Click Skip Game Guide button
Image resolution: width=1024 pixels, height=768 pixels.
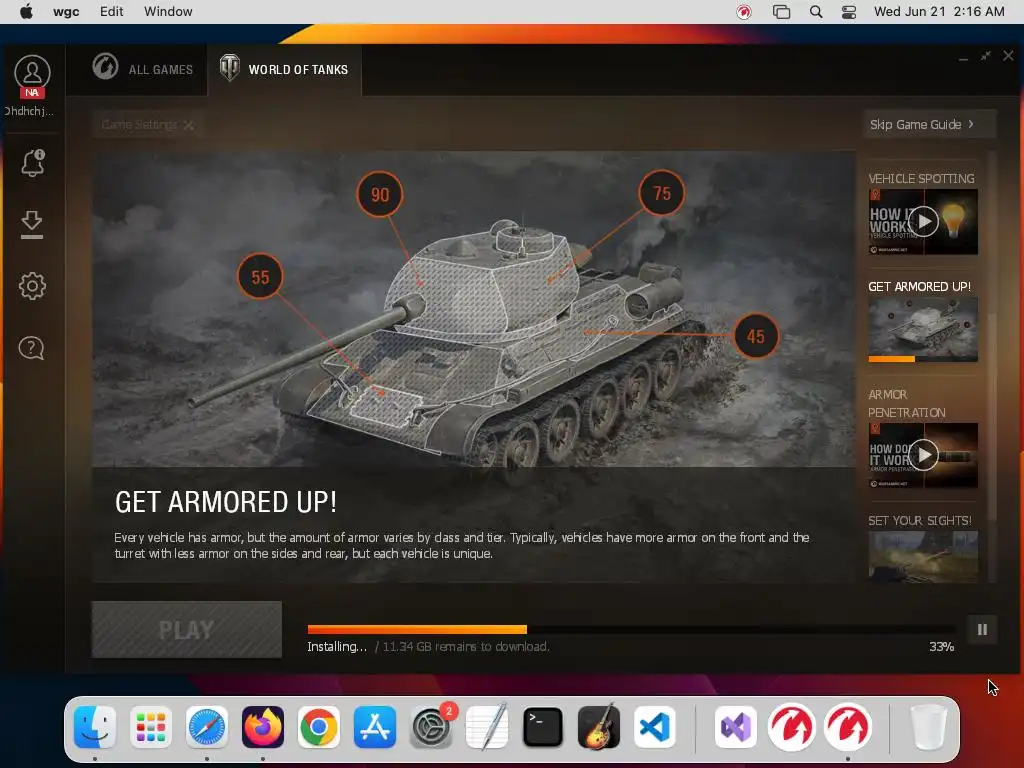(x=929, y=124)
